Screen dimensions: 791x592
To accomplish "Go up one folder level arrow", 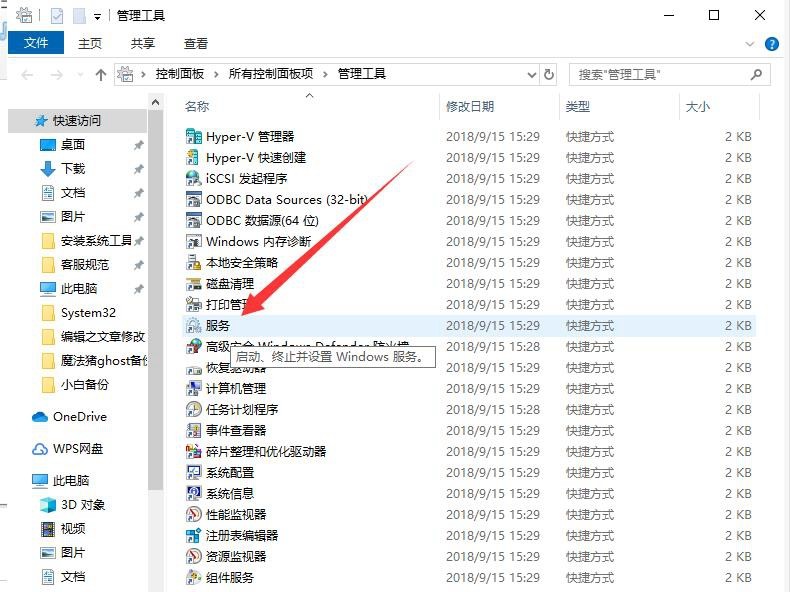I will (101, 75).
